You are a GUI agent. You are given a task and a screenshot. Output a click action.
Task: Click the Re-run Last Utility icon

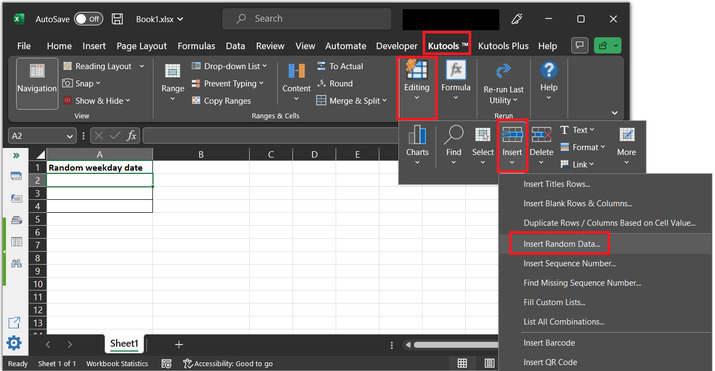click(503, 71)
